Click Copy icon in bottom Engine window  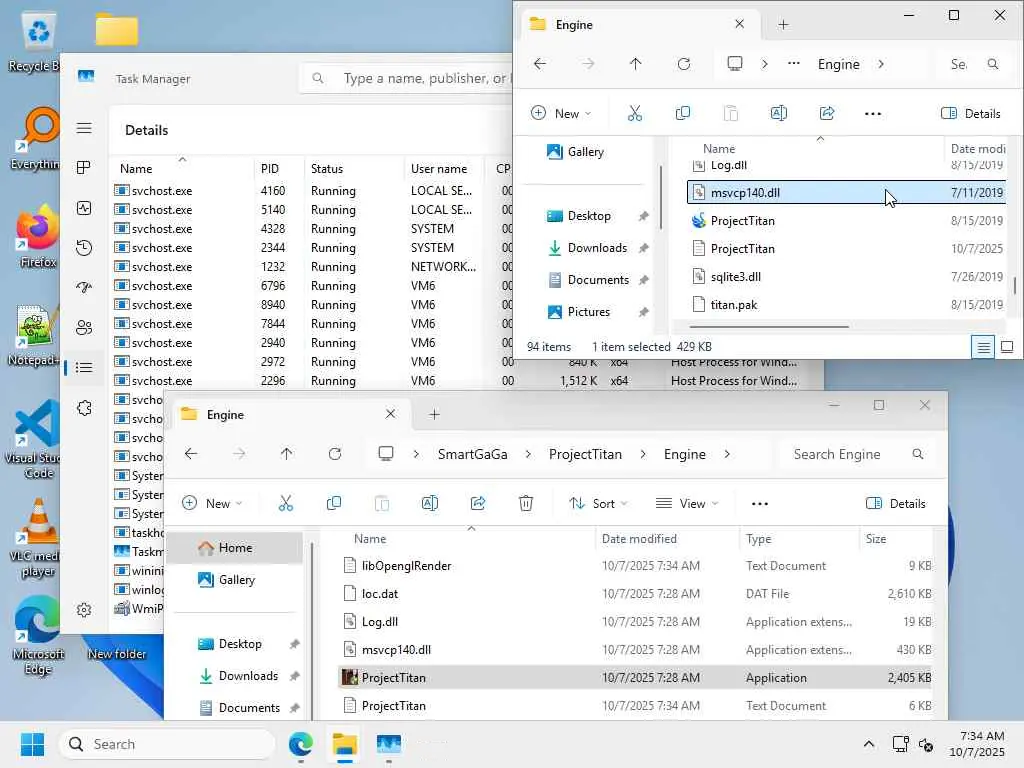click(334, 503)
